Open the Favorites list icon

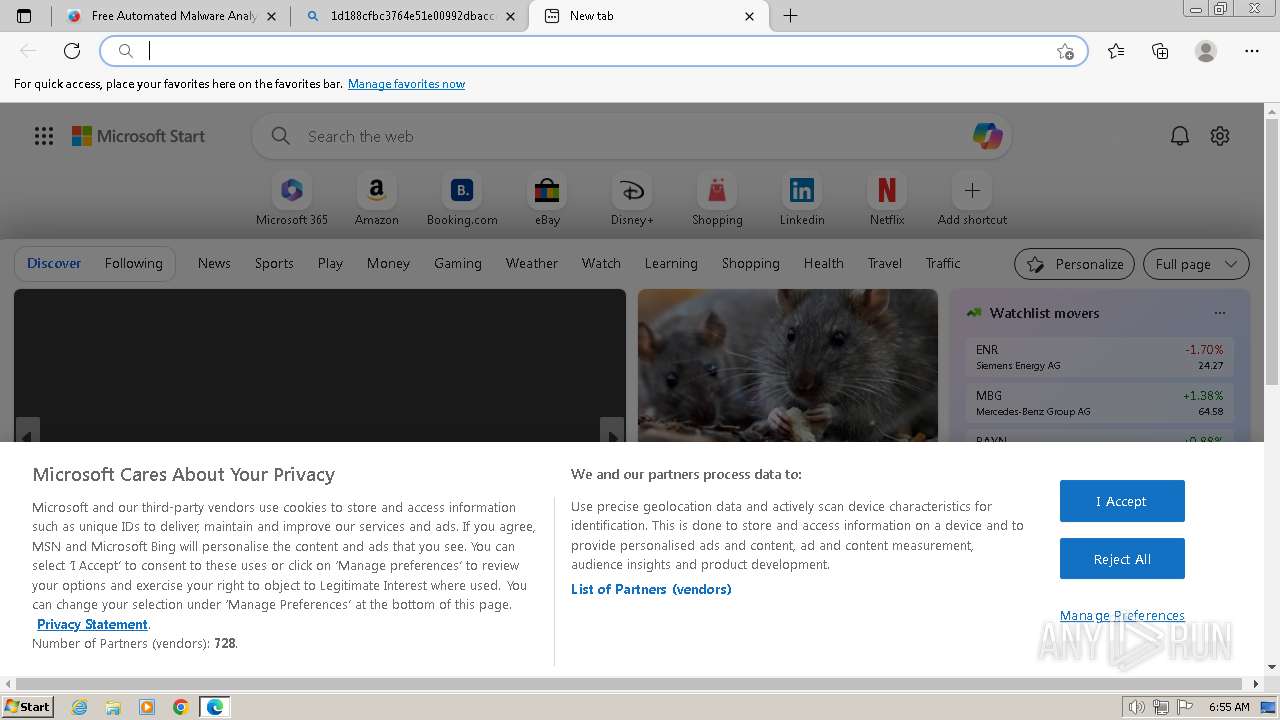[1116, 51]
